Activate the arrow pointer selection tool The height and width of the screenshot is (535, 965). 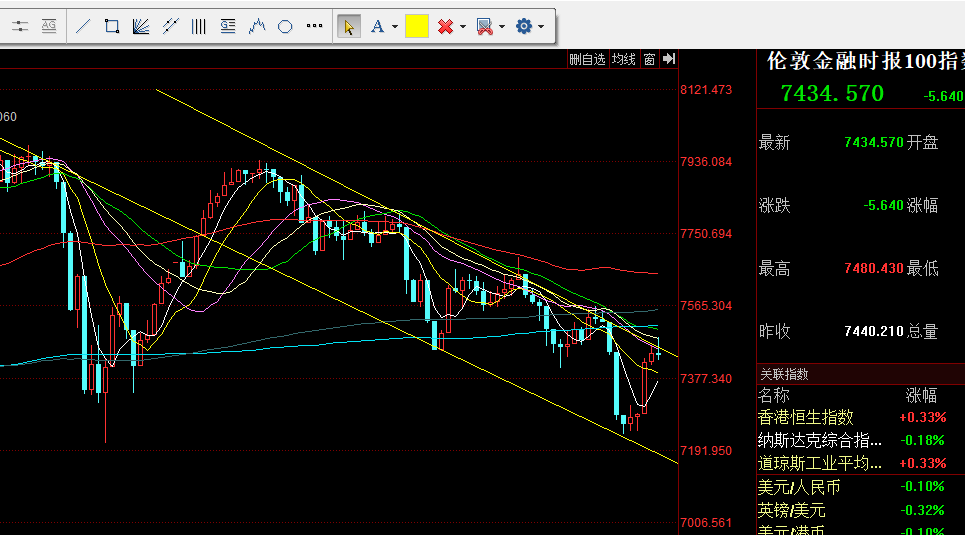(349, 26)
